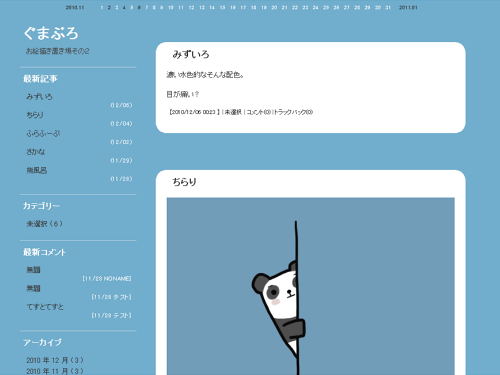Click the peeking panda illustration
This screenshot has width=500, height=375.
311,286
